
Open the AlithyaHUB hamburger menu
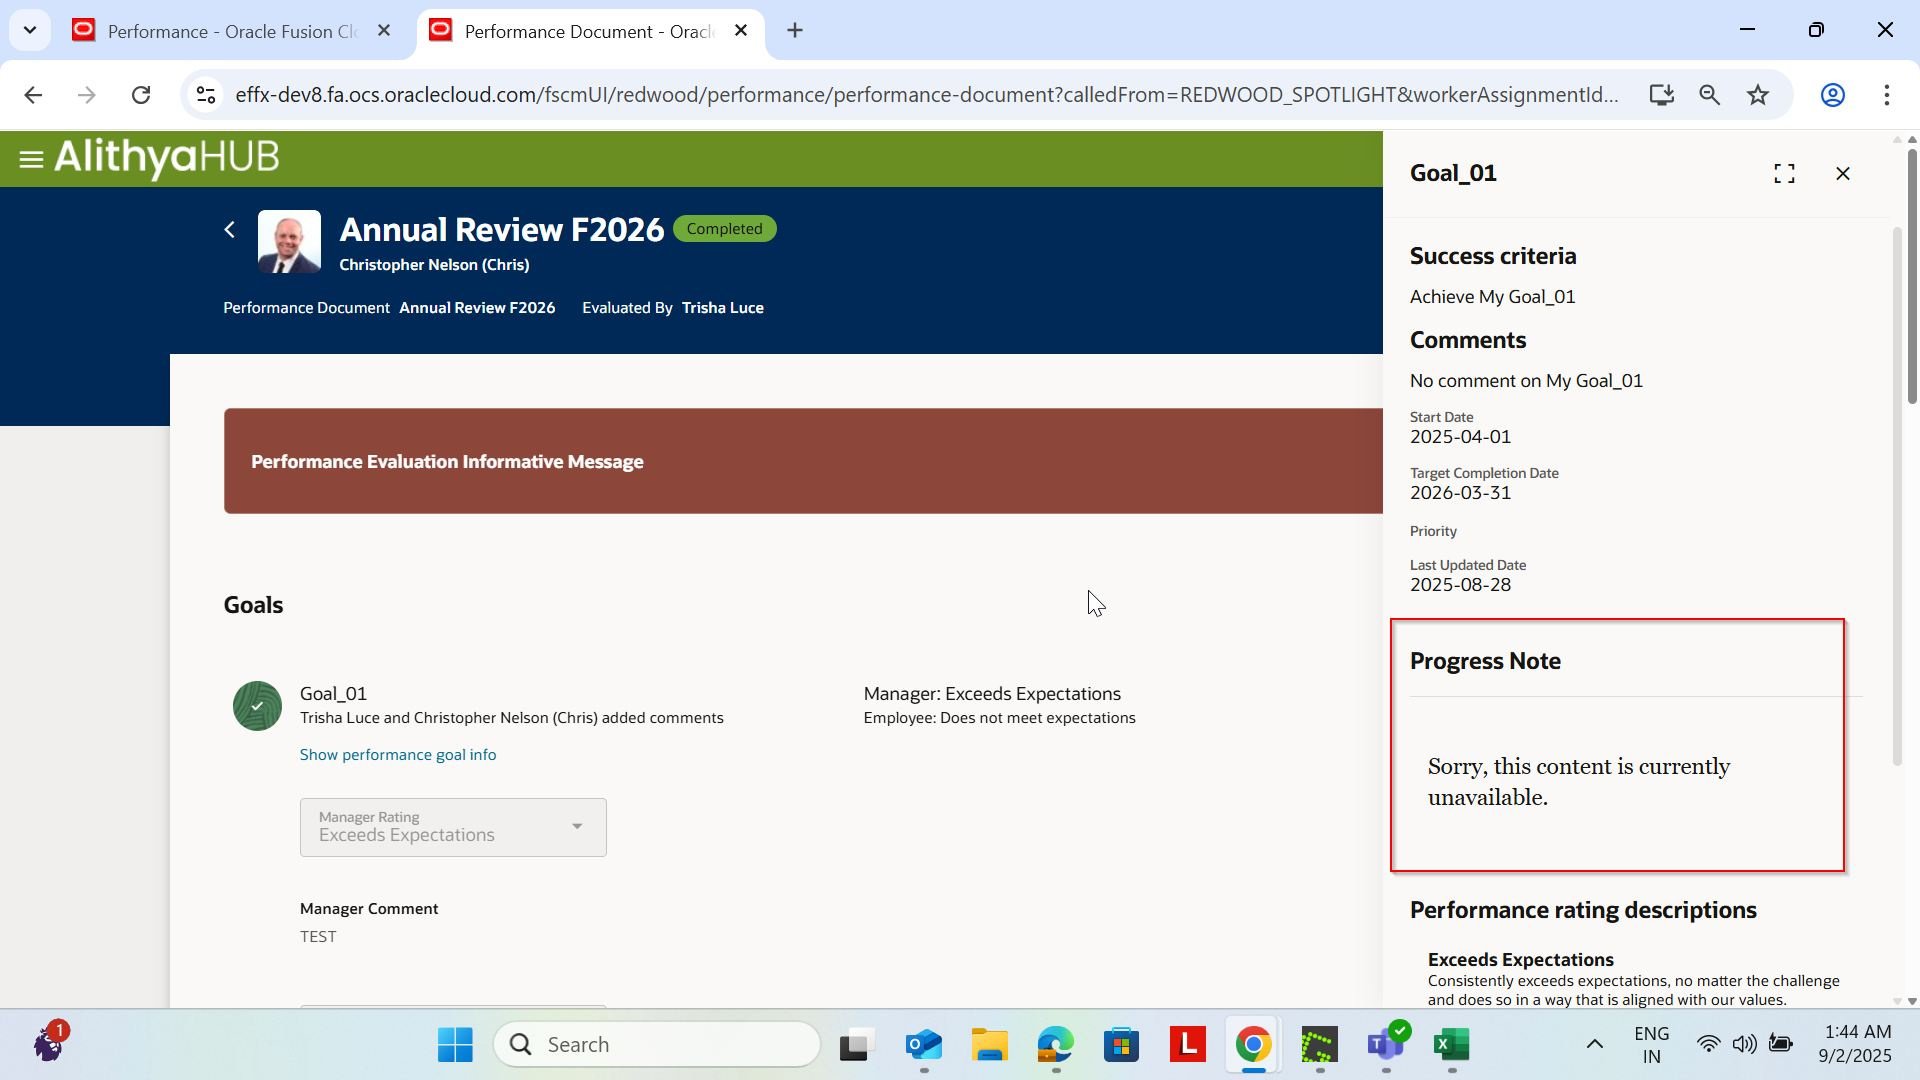(x=32, y=158)
